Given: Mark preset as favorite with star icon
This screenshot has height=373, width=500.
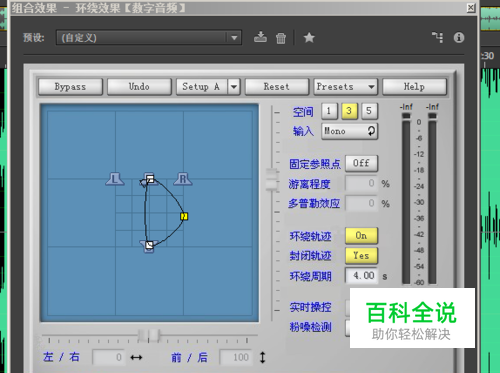Looking at the screenshot, I should point(309,38).
